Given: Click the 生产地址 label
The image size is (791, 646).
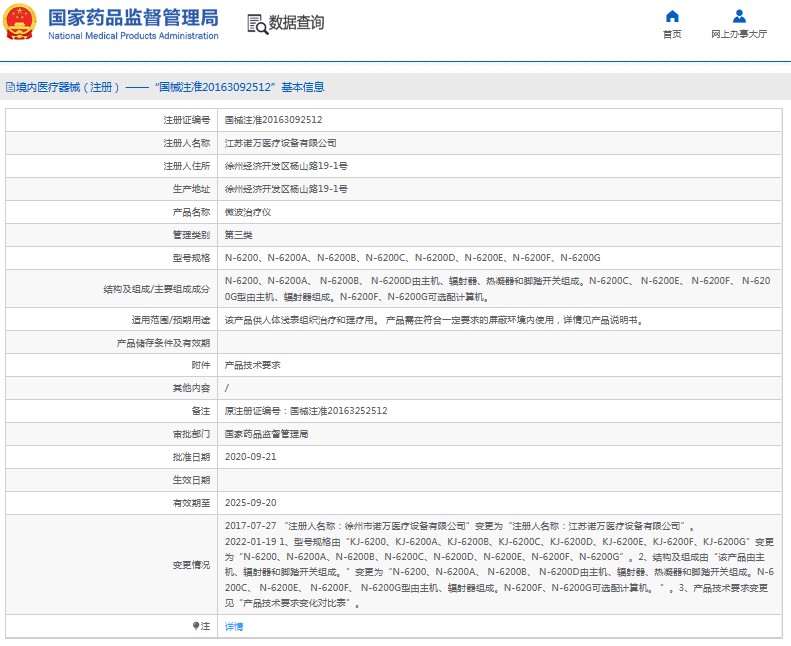Looking at the screenshot, I should pos(191,189).
